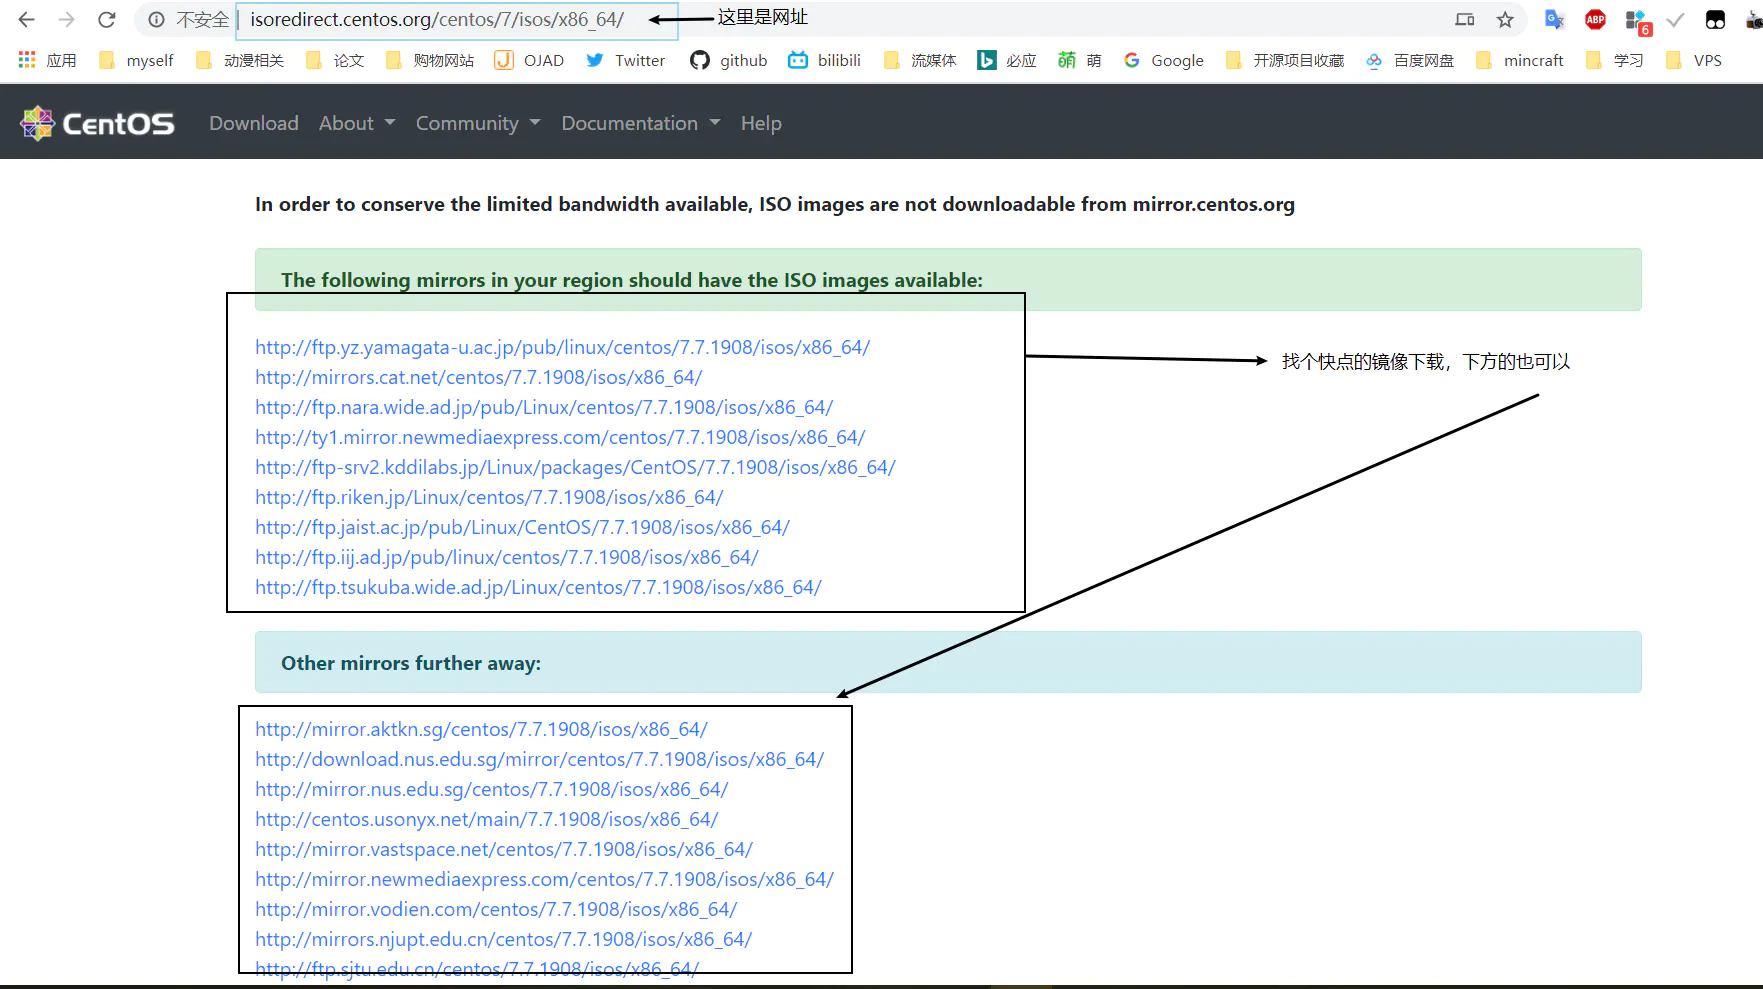
Task: Bookmark this page with the star icon
Action: pos(1505,20)
